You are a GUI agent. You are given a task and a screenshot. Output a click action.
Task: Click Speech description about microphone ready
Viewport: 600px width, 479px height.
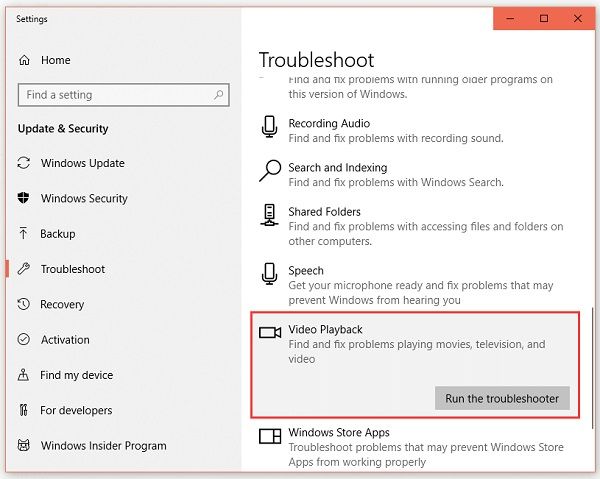421,293
